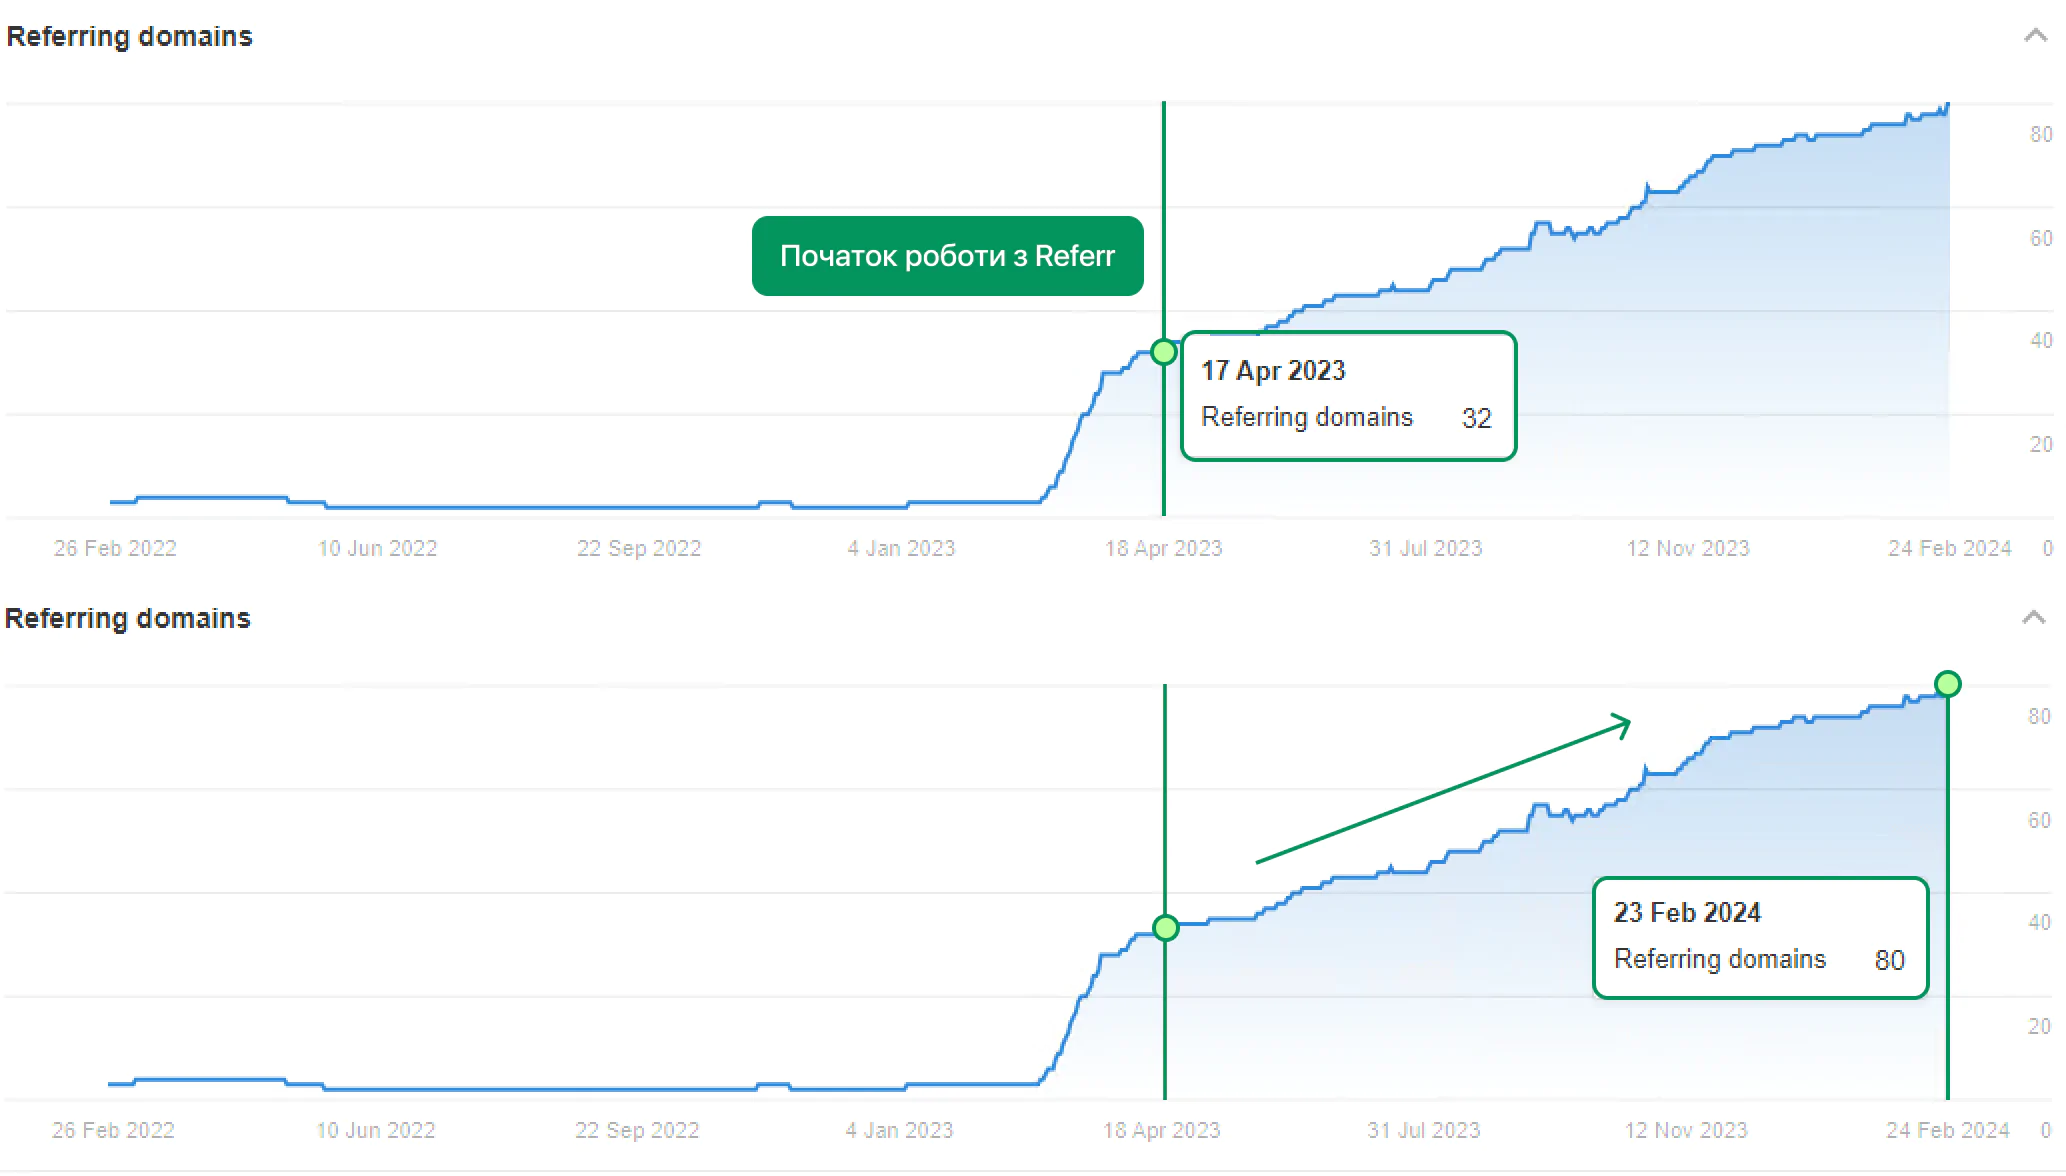
Task: Click the green marker dot at 17 Apr 2023
Action: point(1164,352)
